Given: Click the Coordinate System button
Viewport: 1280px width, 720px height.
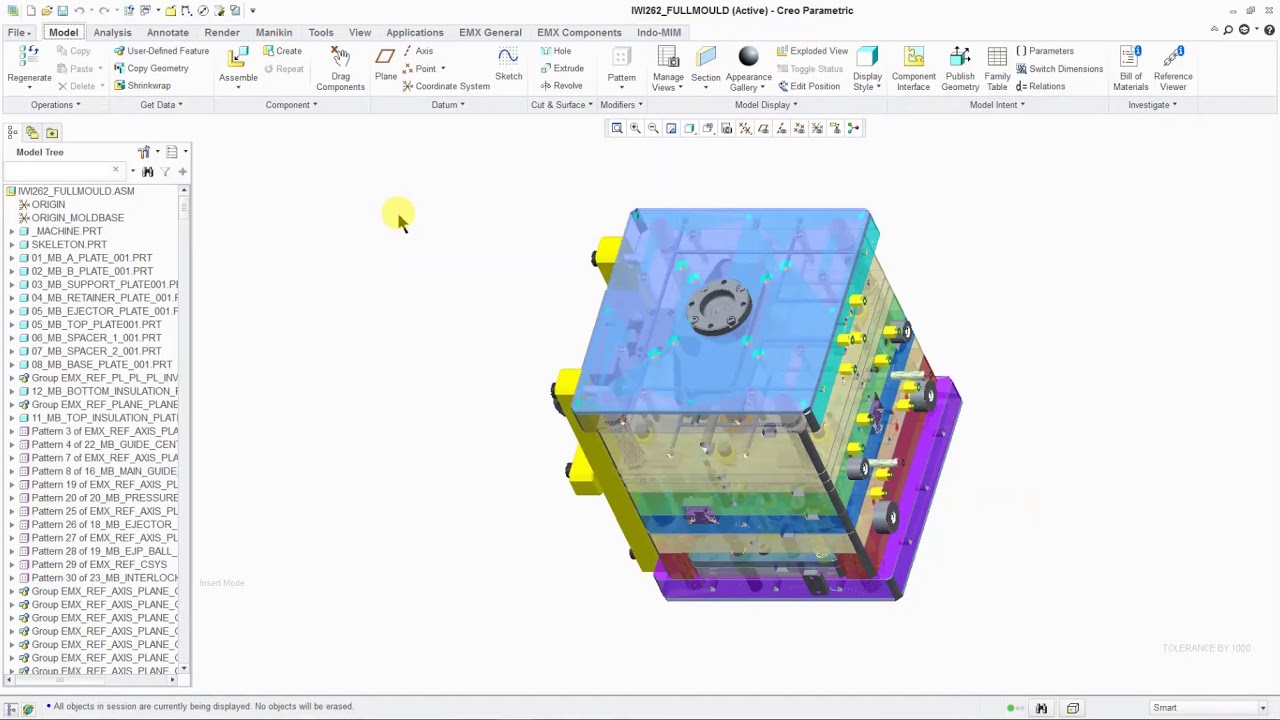Looking at the screenshot, I should (x=446, y=86).
